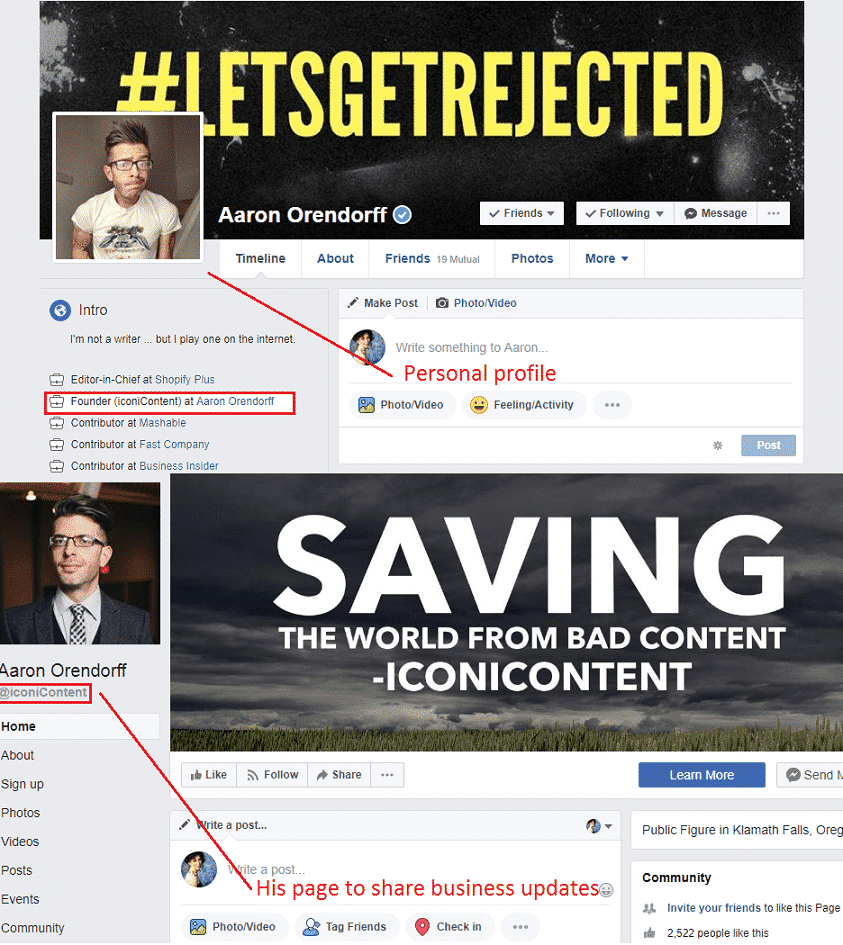Viewport: 843px width, 945px height.
Task: Open Aaron Orendorff's profile picture
Action: pos(128,187)
